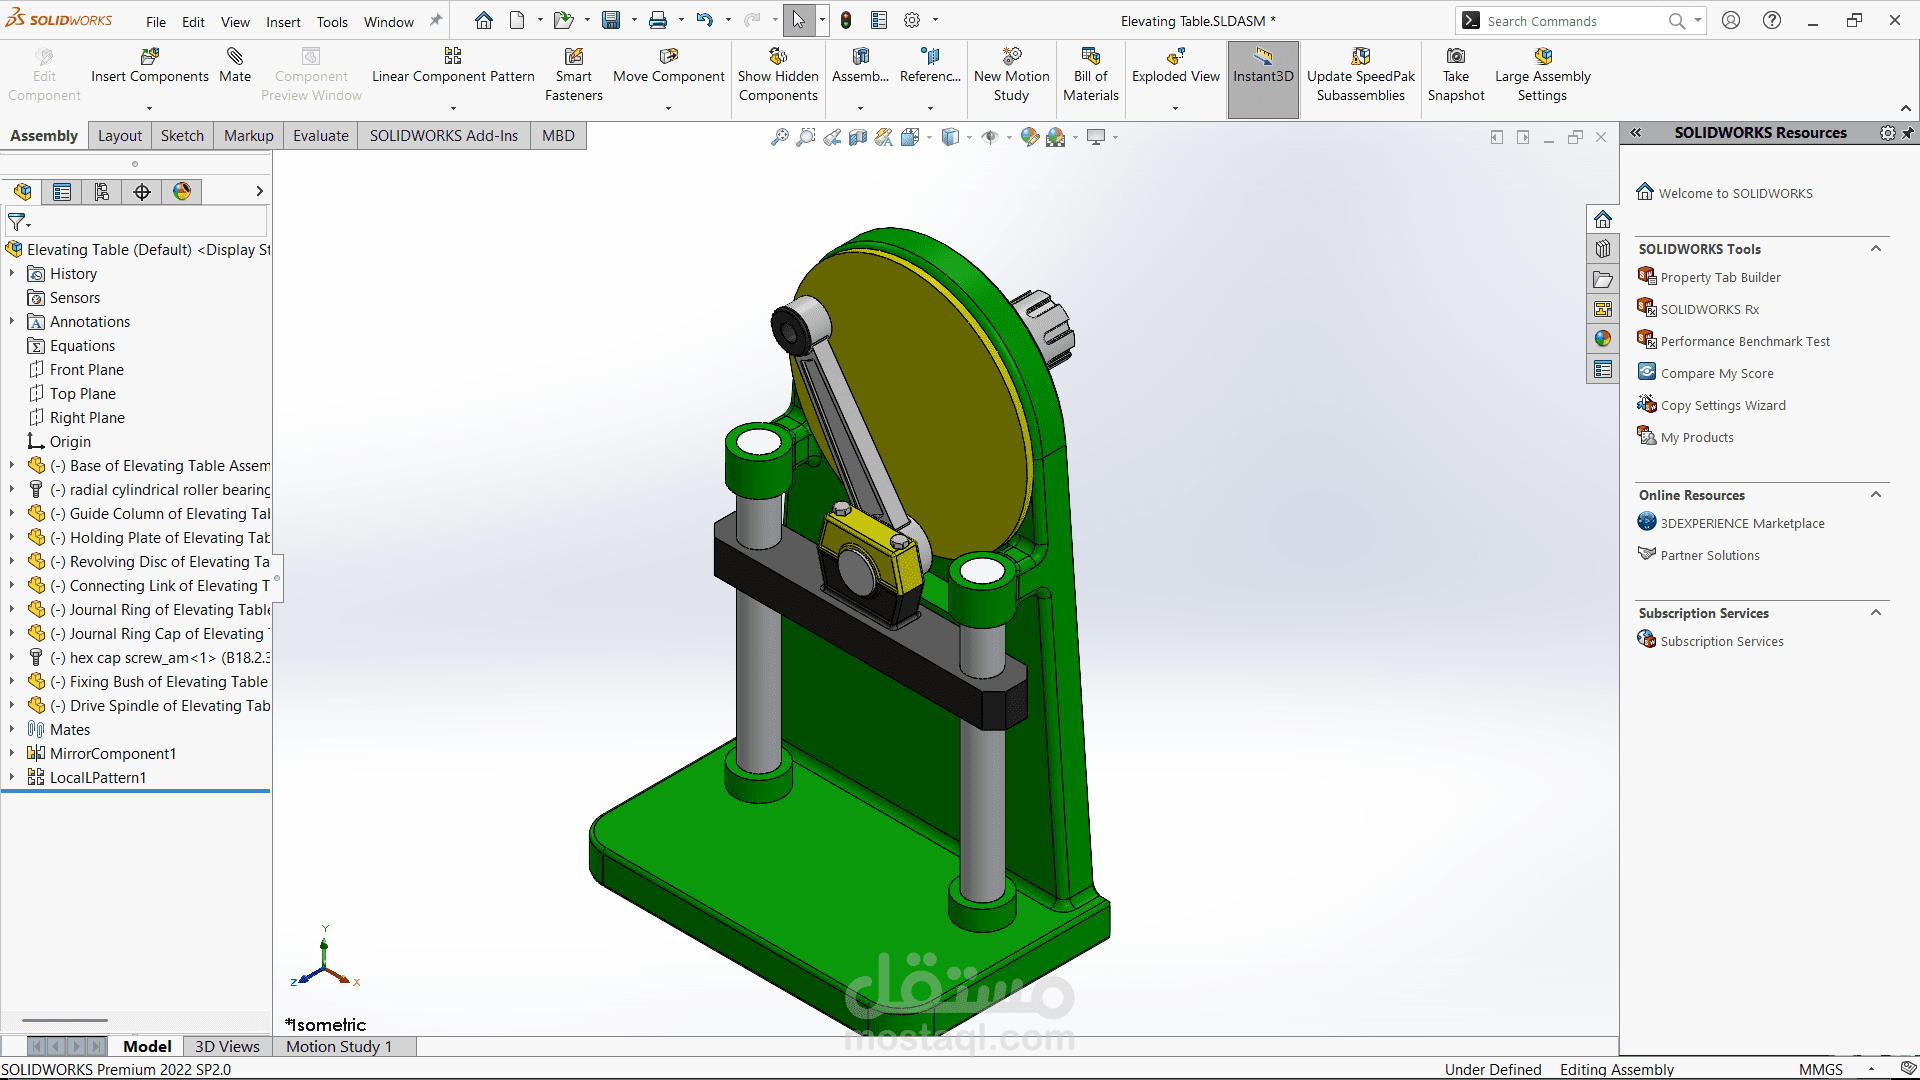Expand the History tree node

(x=12, y=274)
